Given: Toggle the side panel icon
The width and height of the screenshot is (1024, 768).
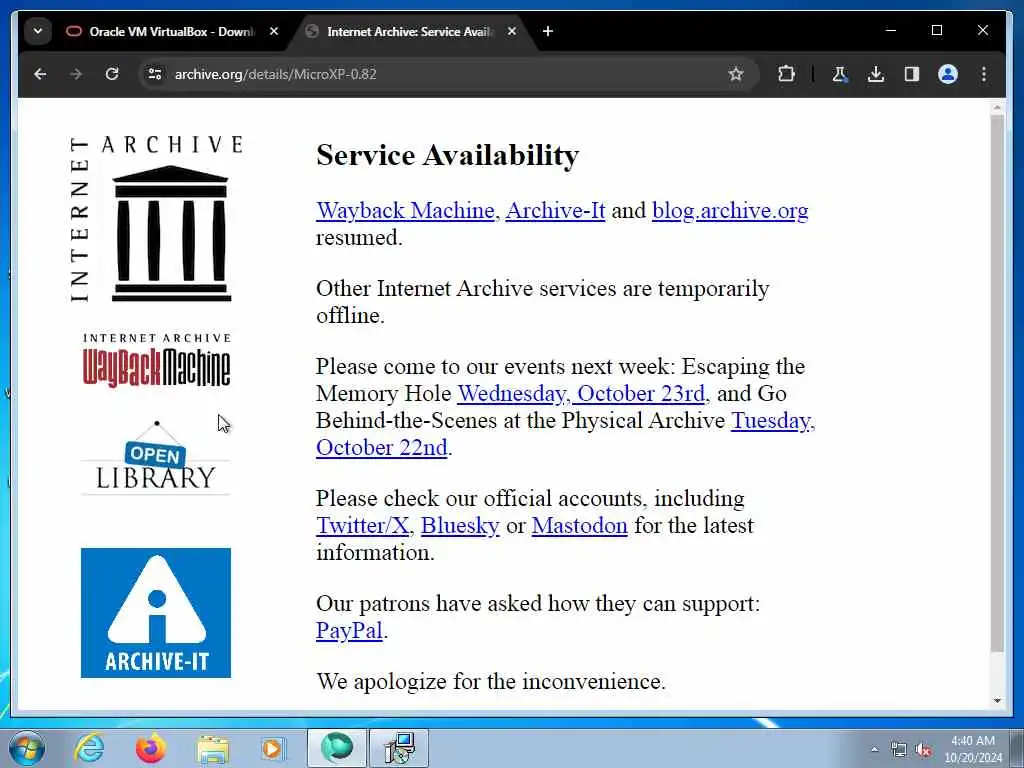Looking at the screenshot, I should click(x=912, y=74).
